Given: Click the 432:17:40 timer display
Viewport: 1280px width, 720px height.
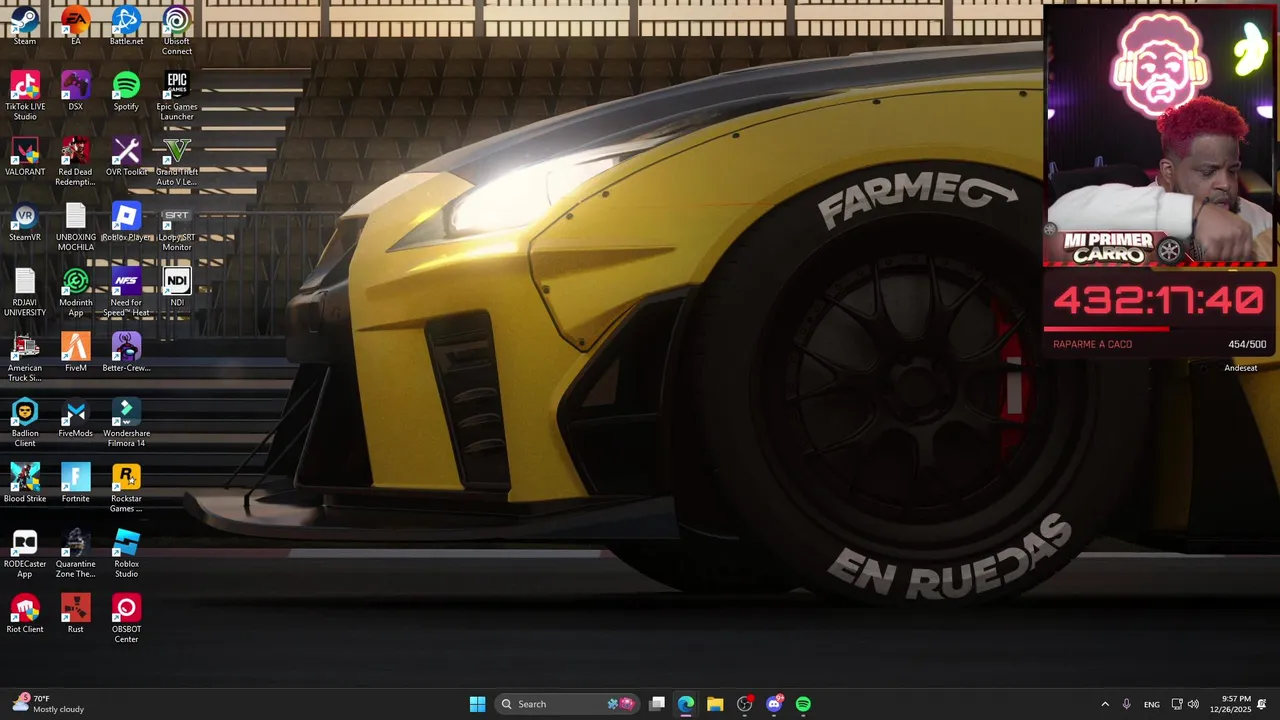Looking at the screenshot, I should [1159, 300].
